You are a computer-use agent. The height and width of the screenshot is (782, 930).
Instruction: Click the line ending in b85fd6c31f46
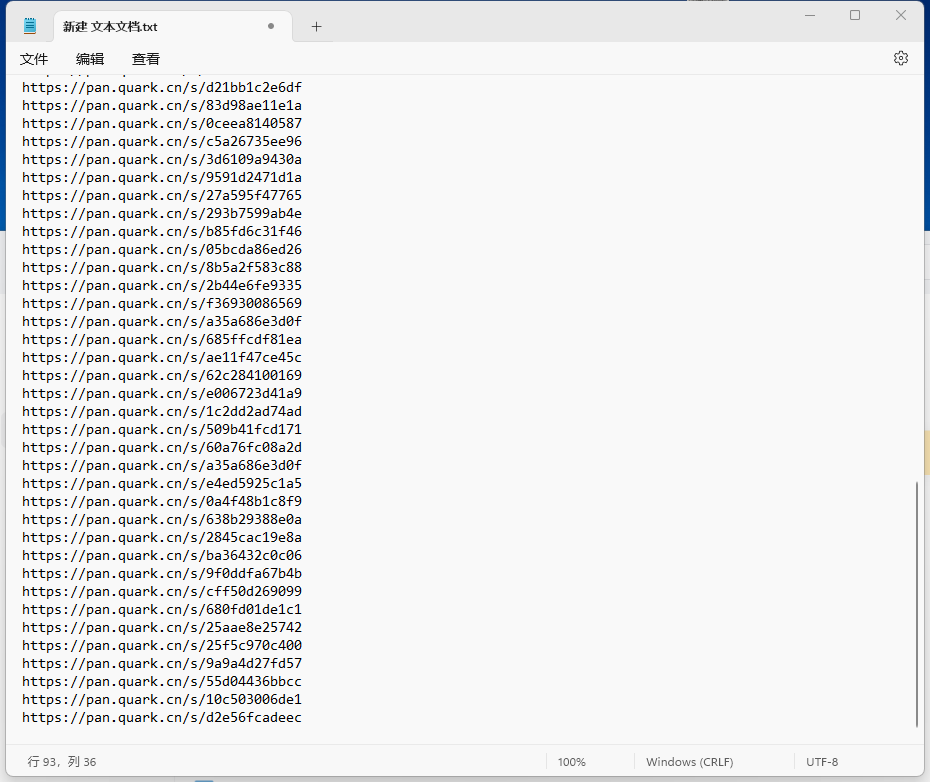pyautogui.click(x=162, y=231)
